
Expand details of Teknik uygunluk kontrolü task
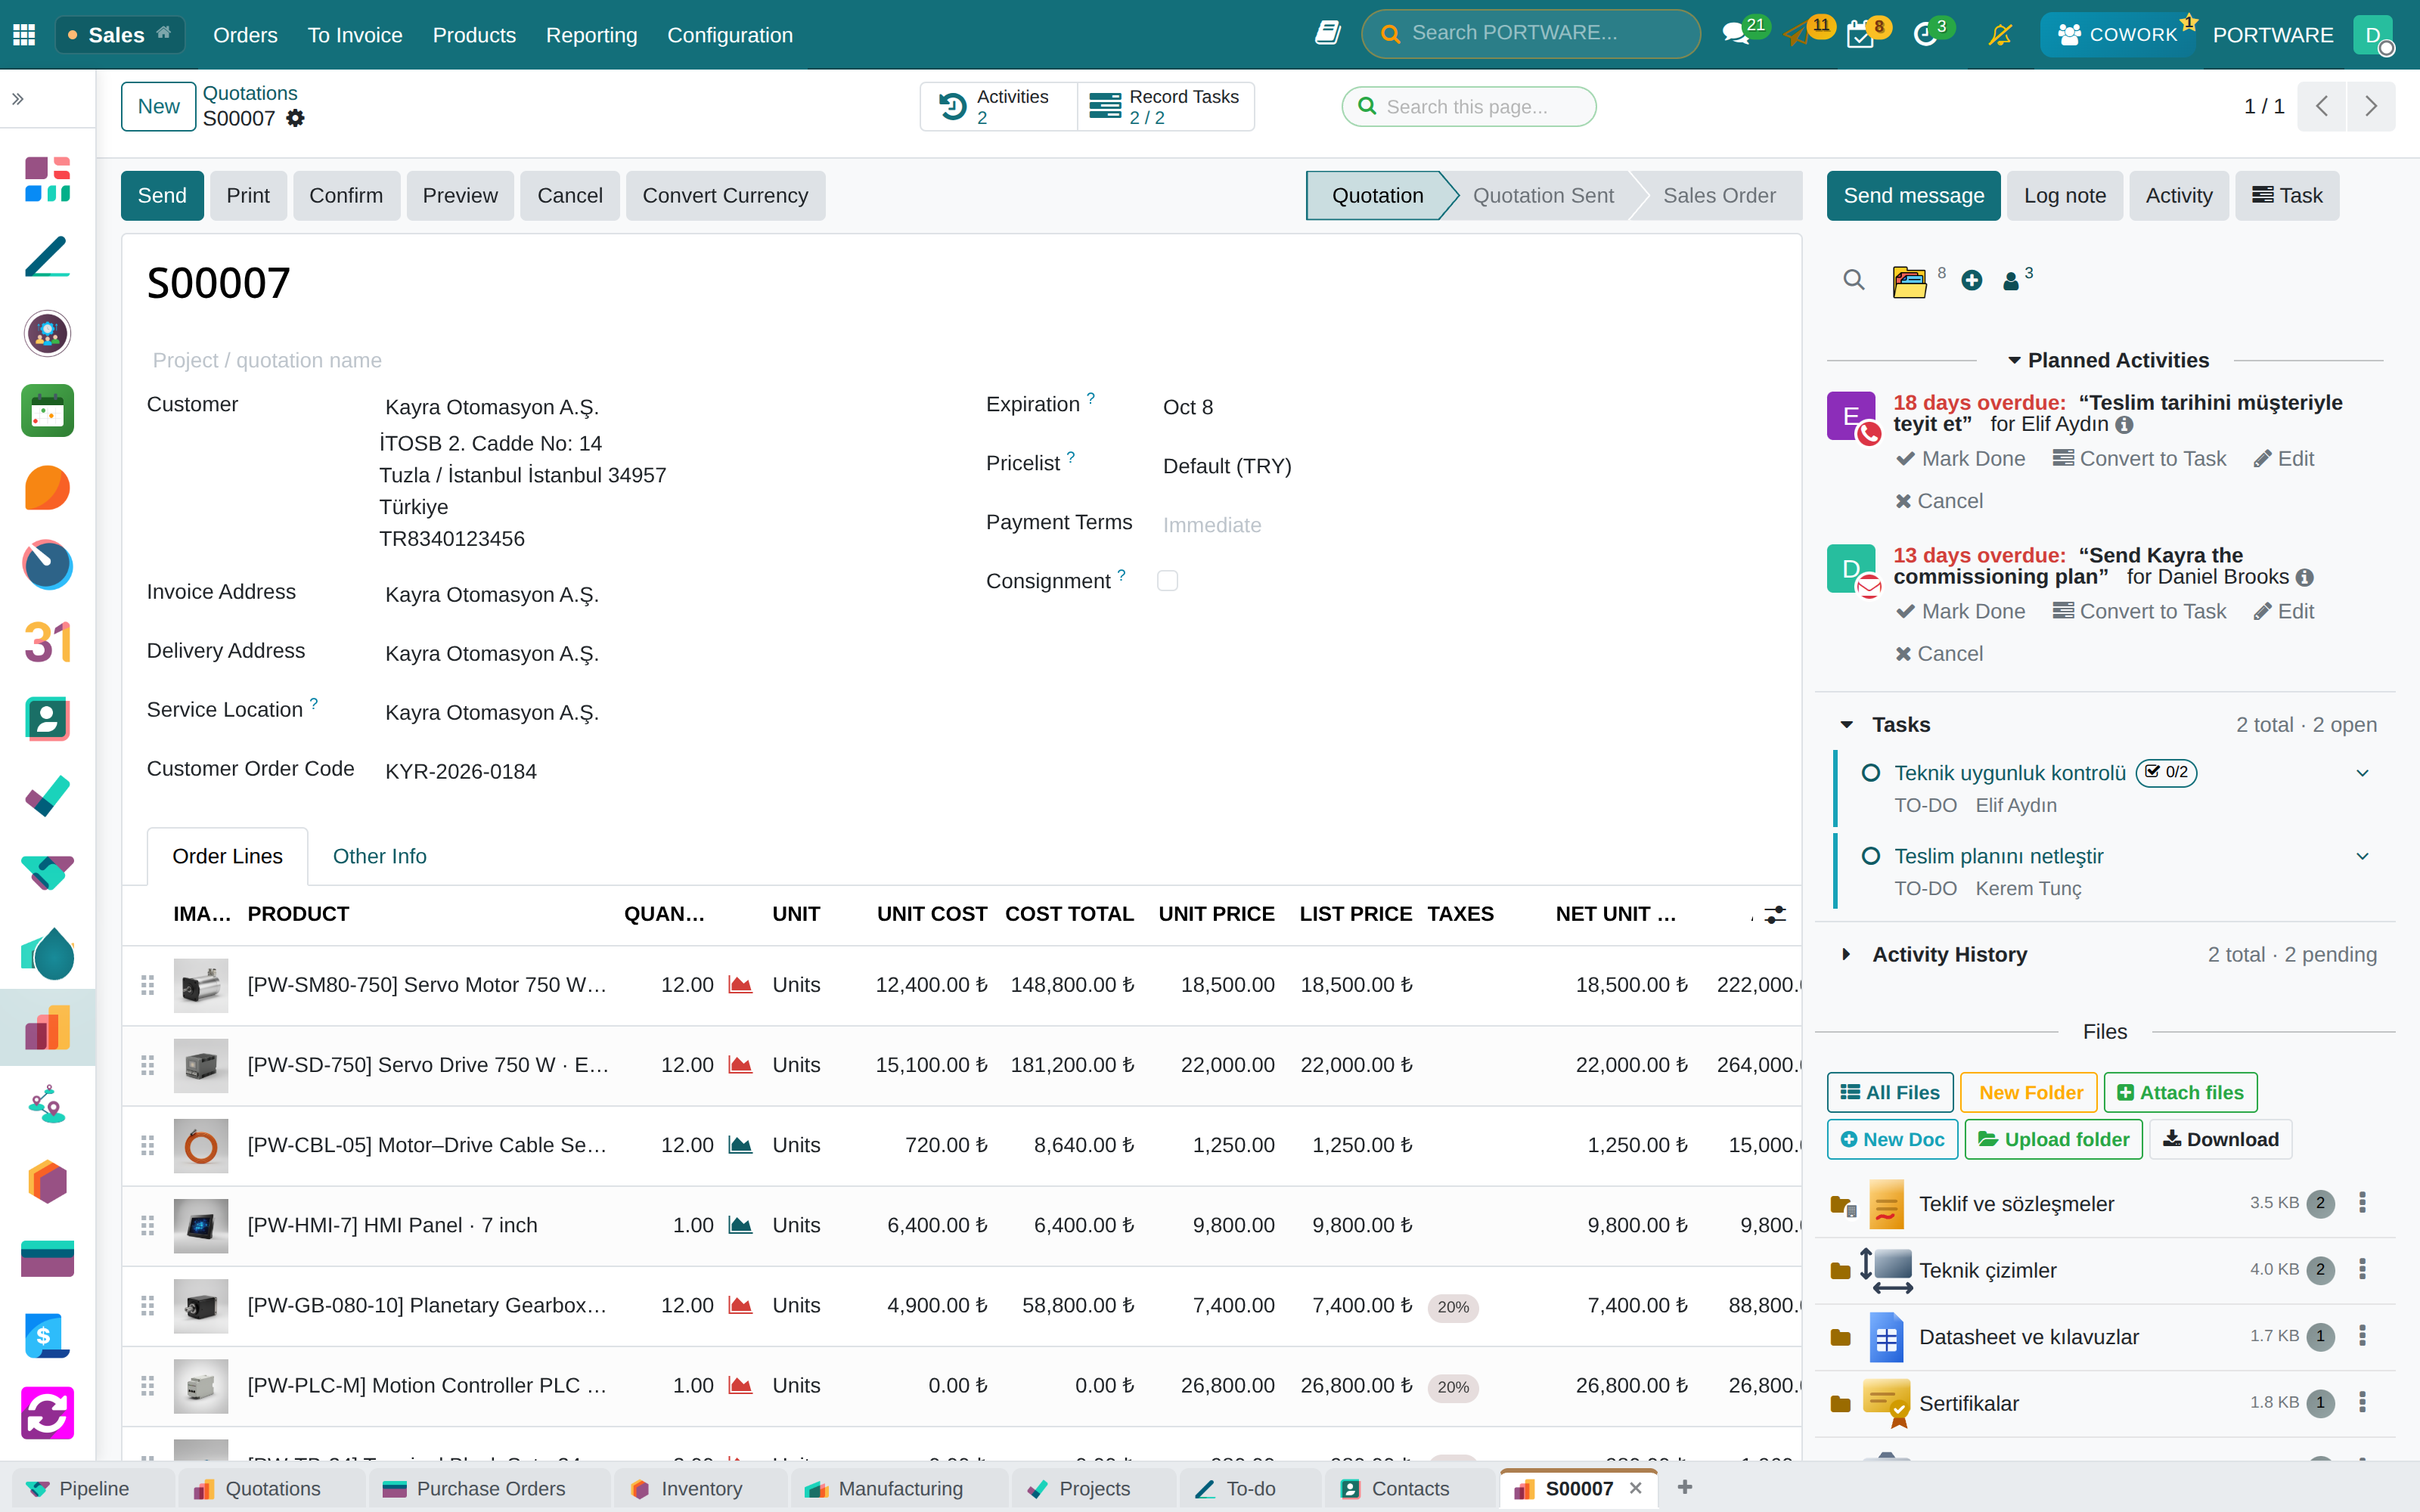coord(2362,773)
